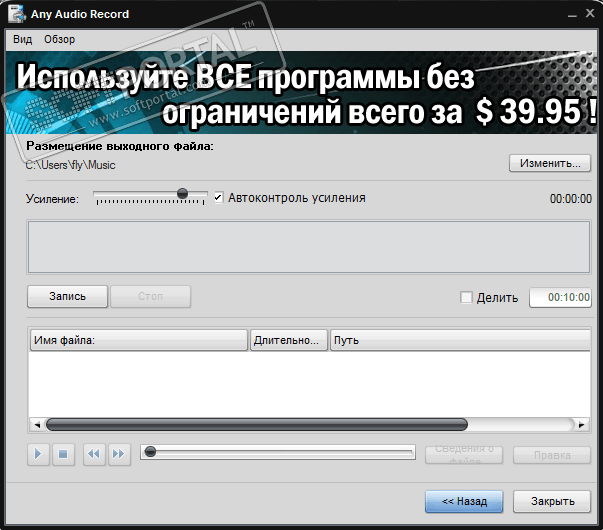Click the Усиление gain slider knob
This screenshot has width=603, height=530.
[182, 193]
